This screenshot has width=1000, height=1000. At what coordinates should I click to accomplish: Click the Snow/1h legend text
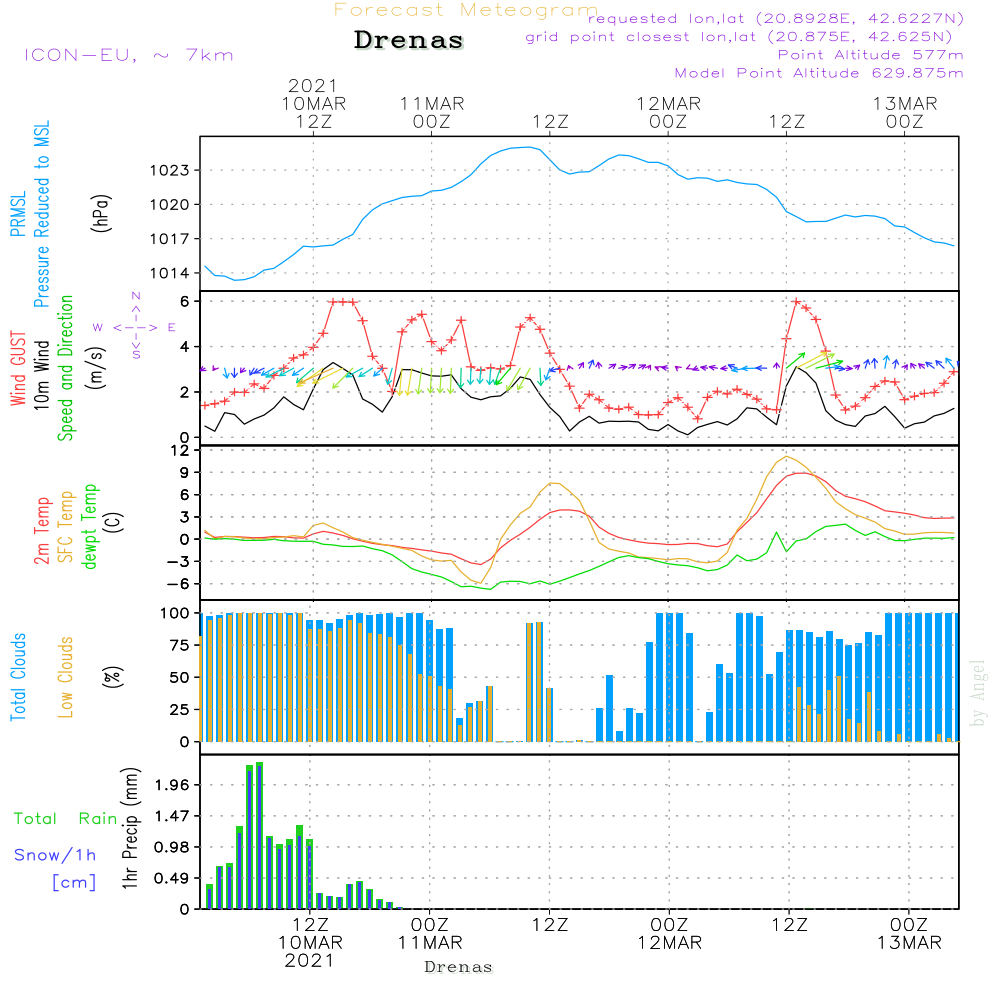[55, 855]
